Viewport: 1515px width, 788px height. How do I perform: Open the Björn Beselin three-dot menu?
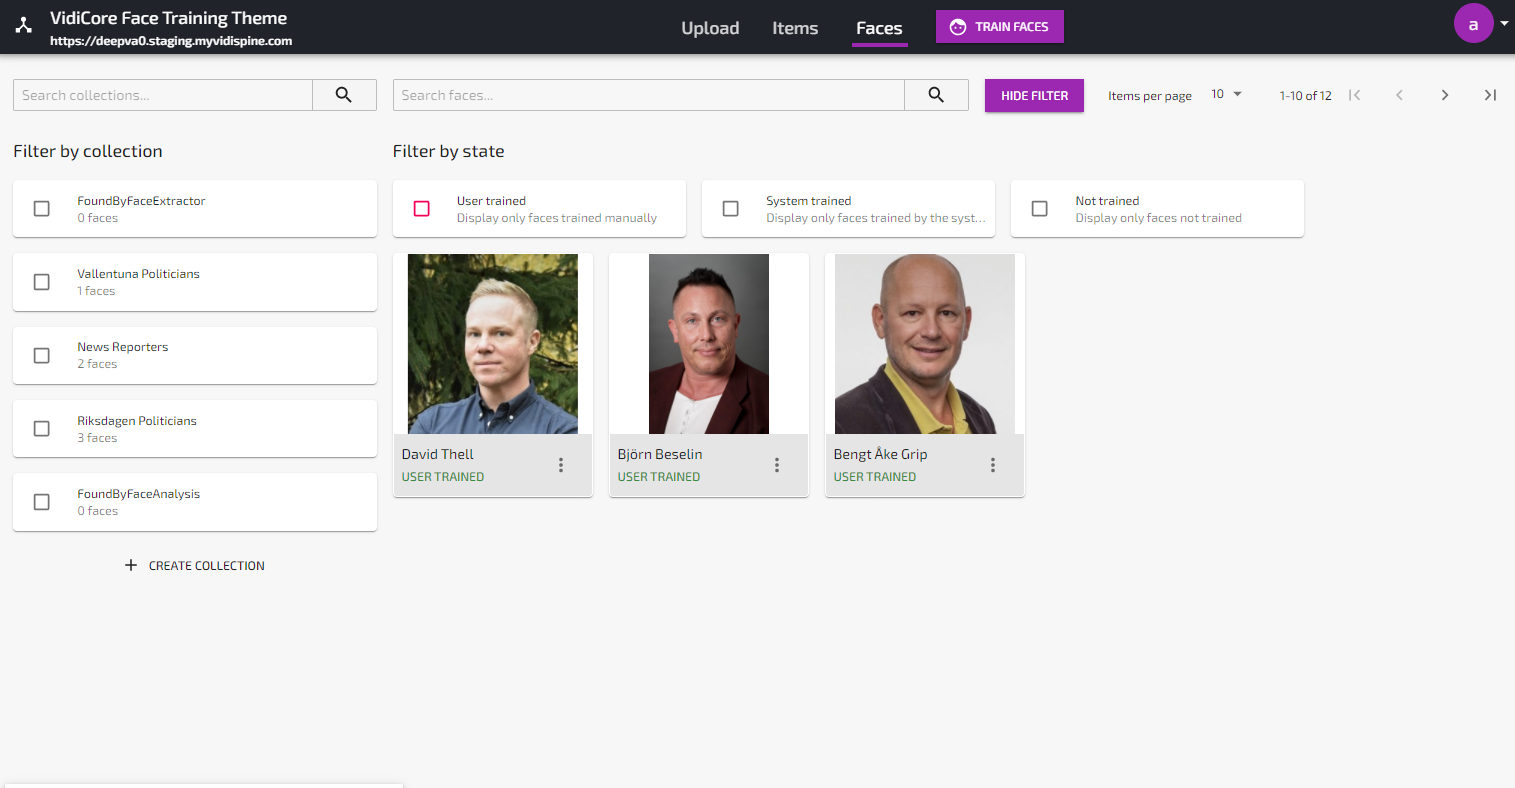(x=777, y=465)
